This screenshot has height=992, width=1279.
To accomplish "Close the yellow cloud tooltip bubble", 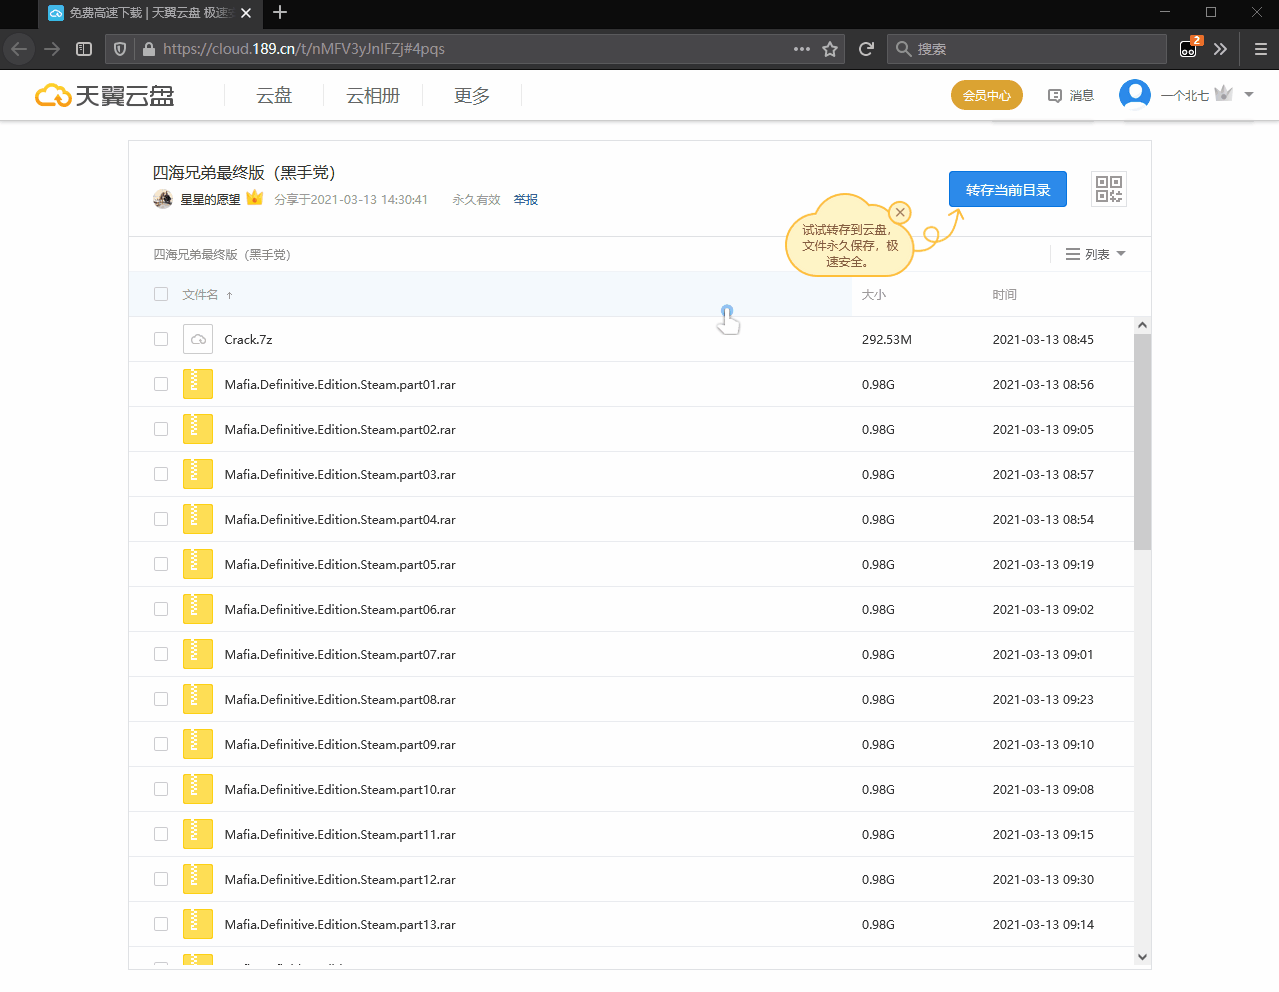I will coord(900,212).
